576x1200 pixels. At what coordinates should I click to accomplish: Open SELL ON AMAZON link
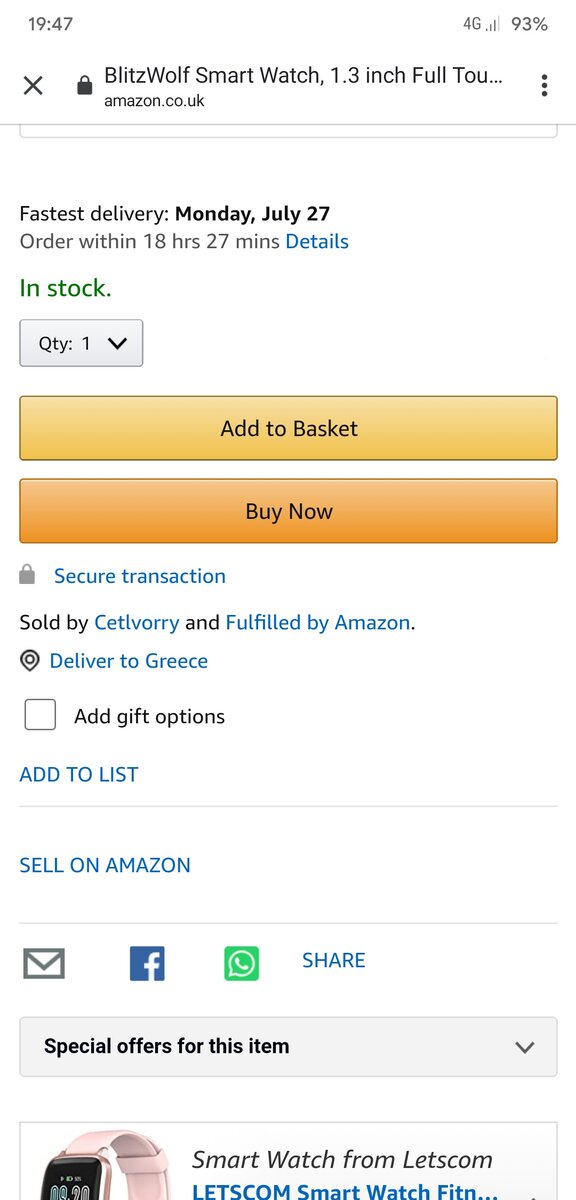pos(105,865)
